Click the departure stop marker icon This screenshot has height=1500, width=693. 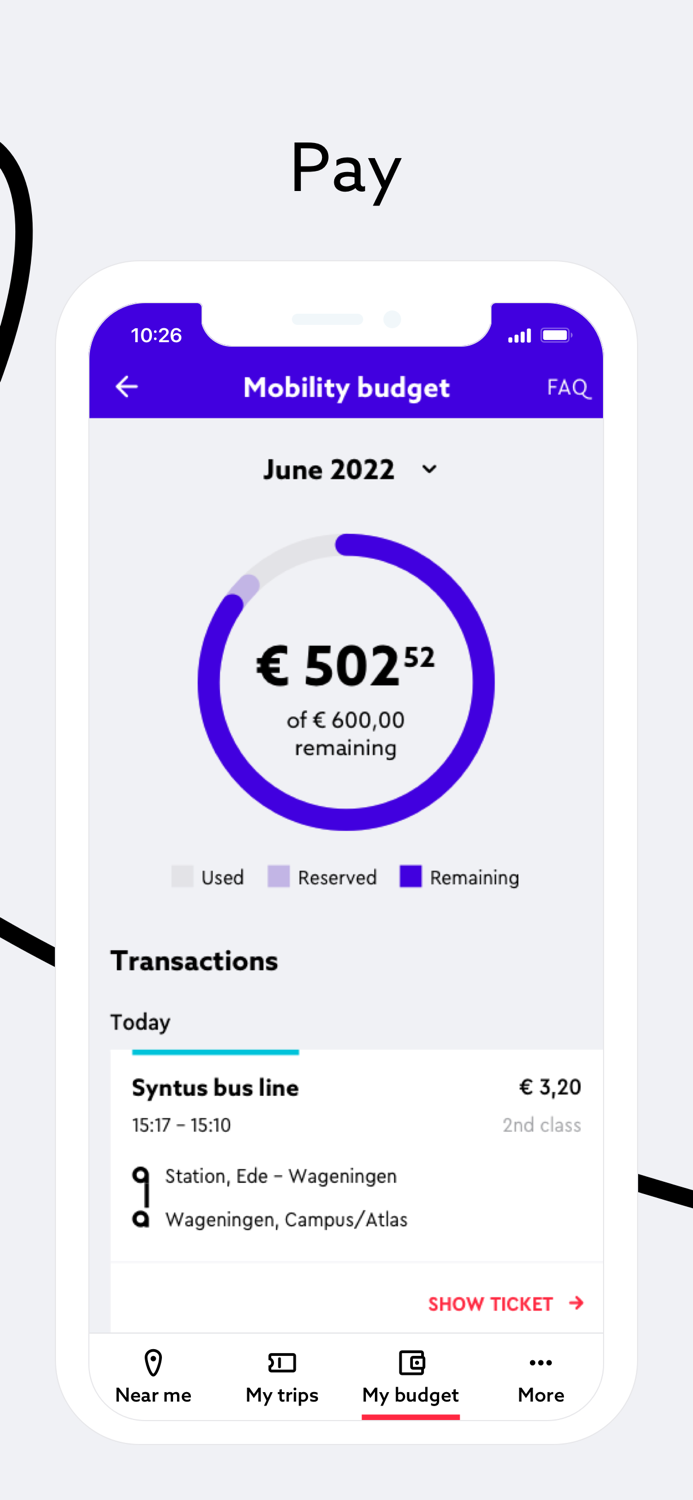click(x=141, y=1176)
